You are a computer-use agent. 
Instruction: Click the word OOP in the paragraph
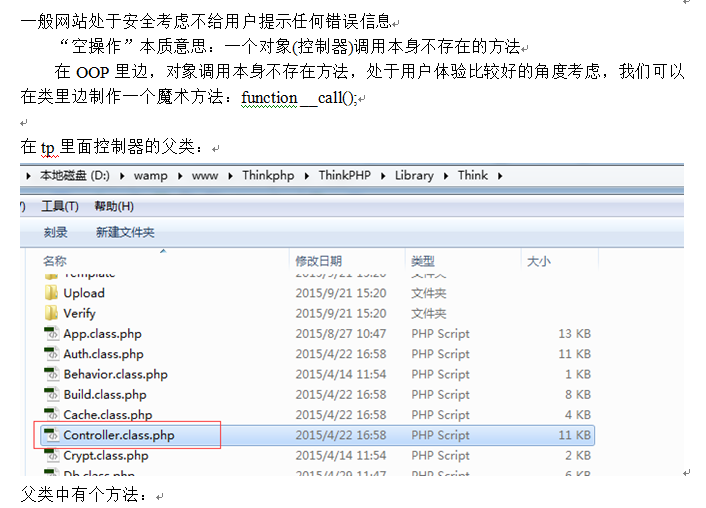[93, 72]
